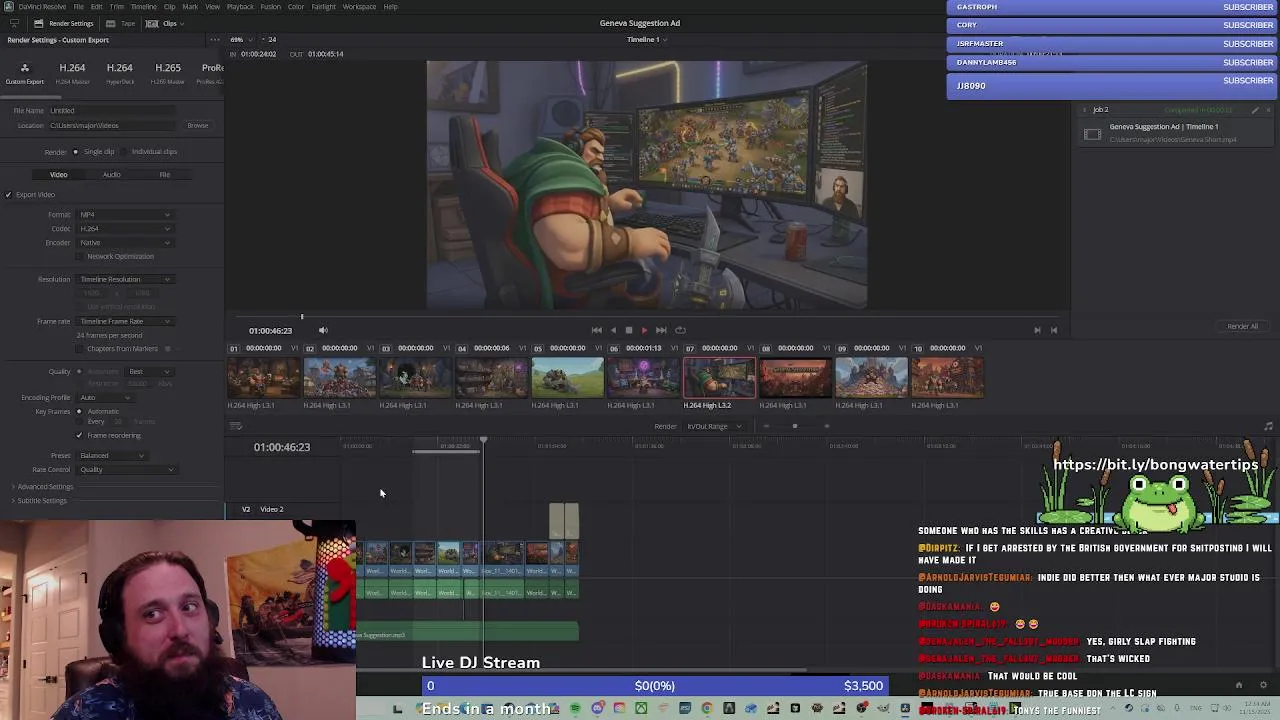Open the Encoding Profile dropdown
Viewport: 1280px width, 720px height.
(105, 398)
